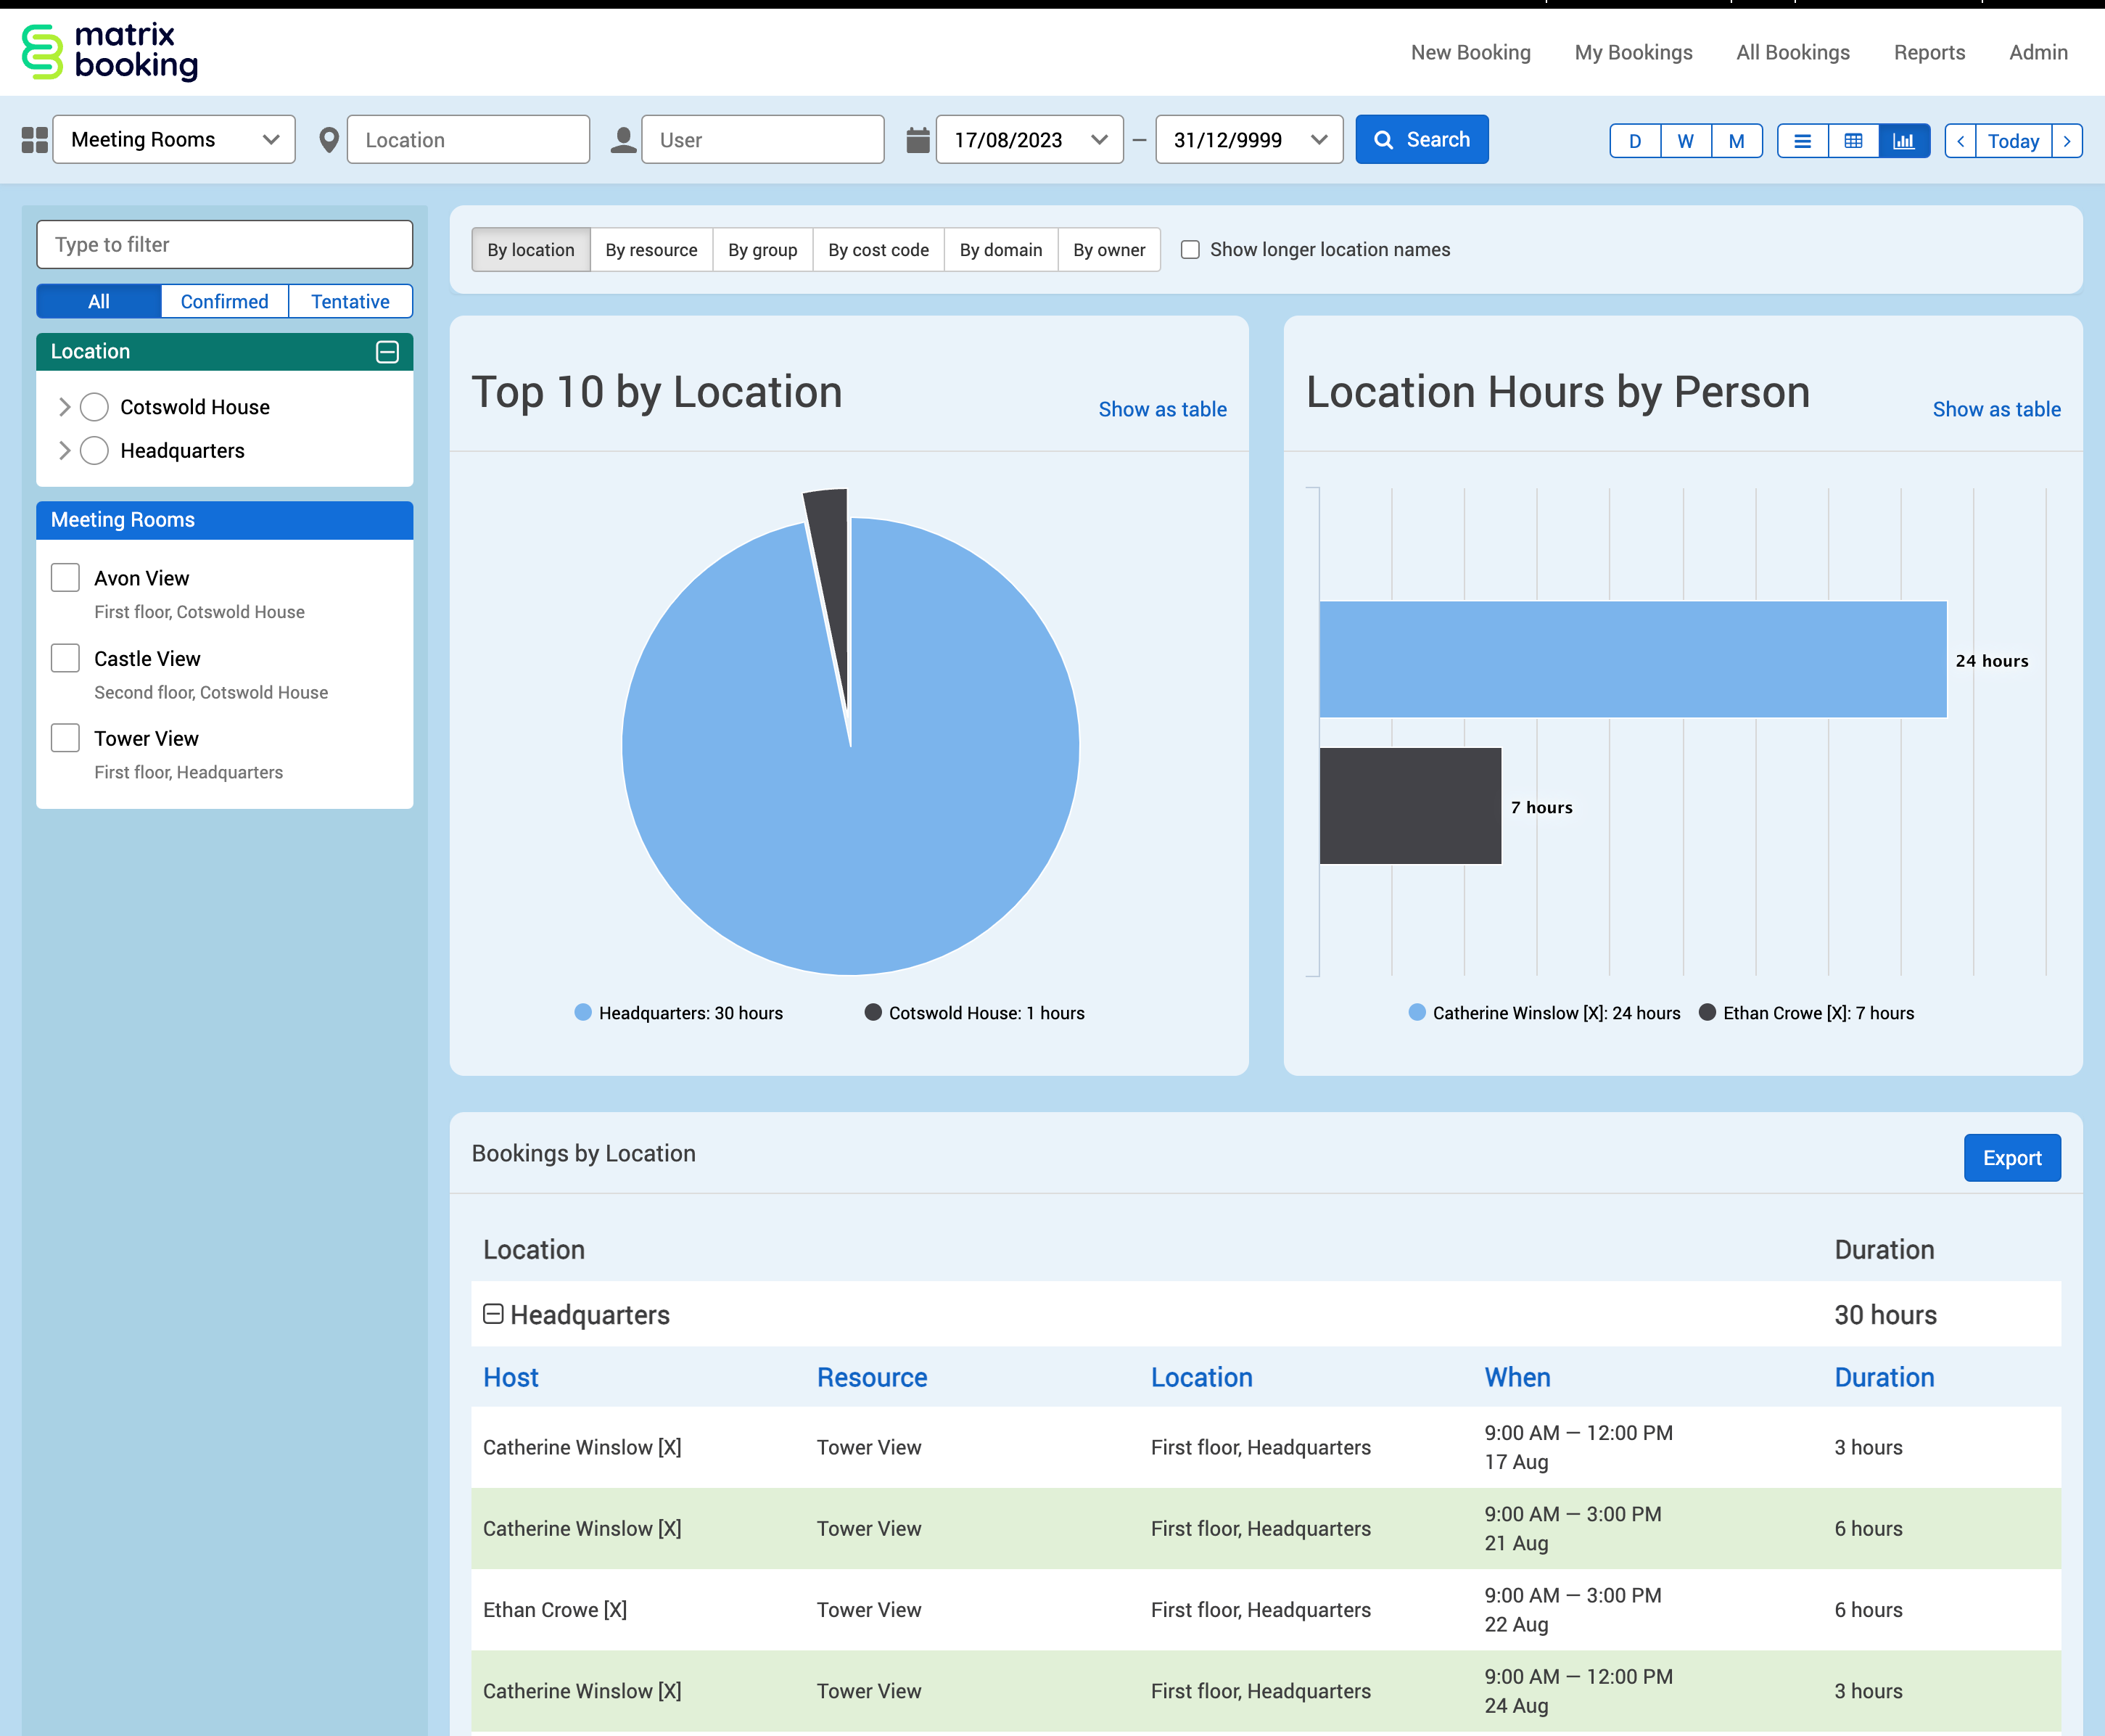Open the Reports menu item
This screenshot has height=1736, width=2105.
click(x=1929, y=53)
